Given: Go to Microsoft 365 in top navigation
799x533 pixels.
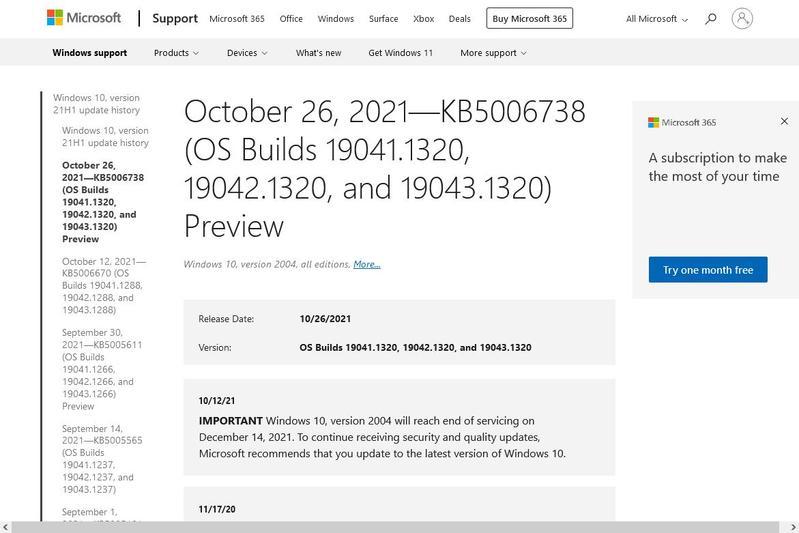Looking at the screenshot, I should (237, 19).
